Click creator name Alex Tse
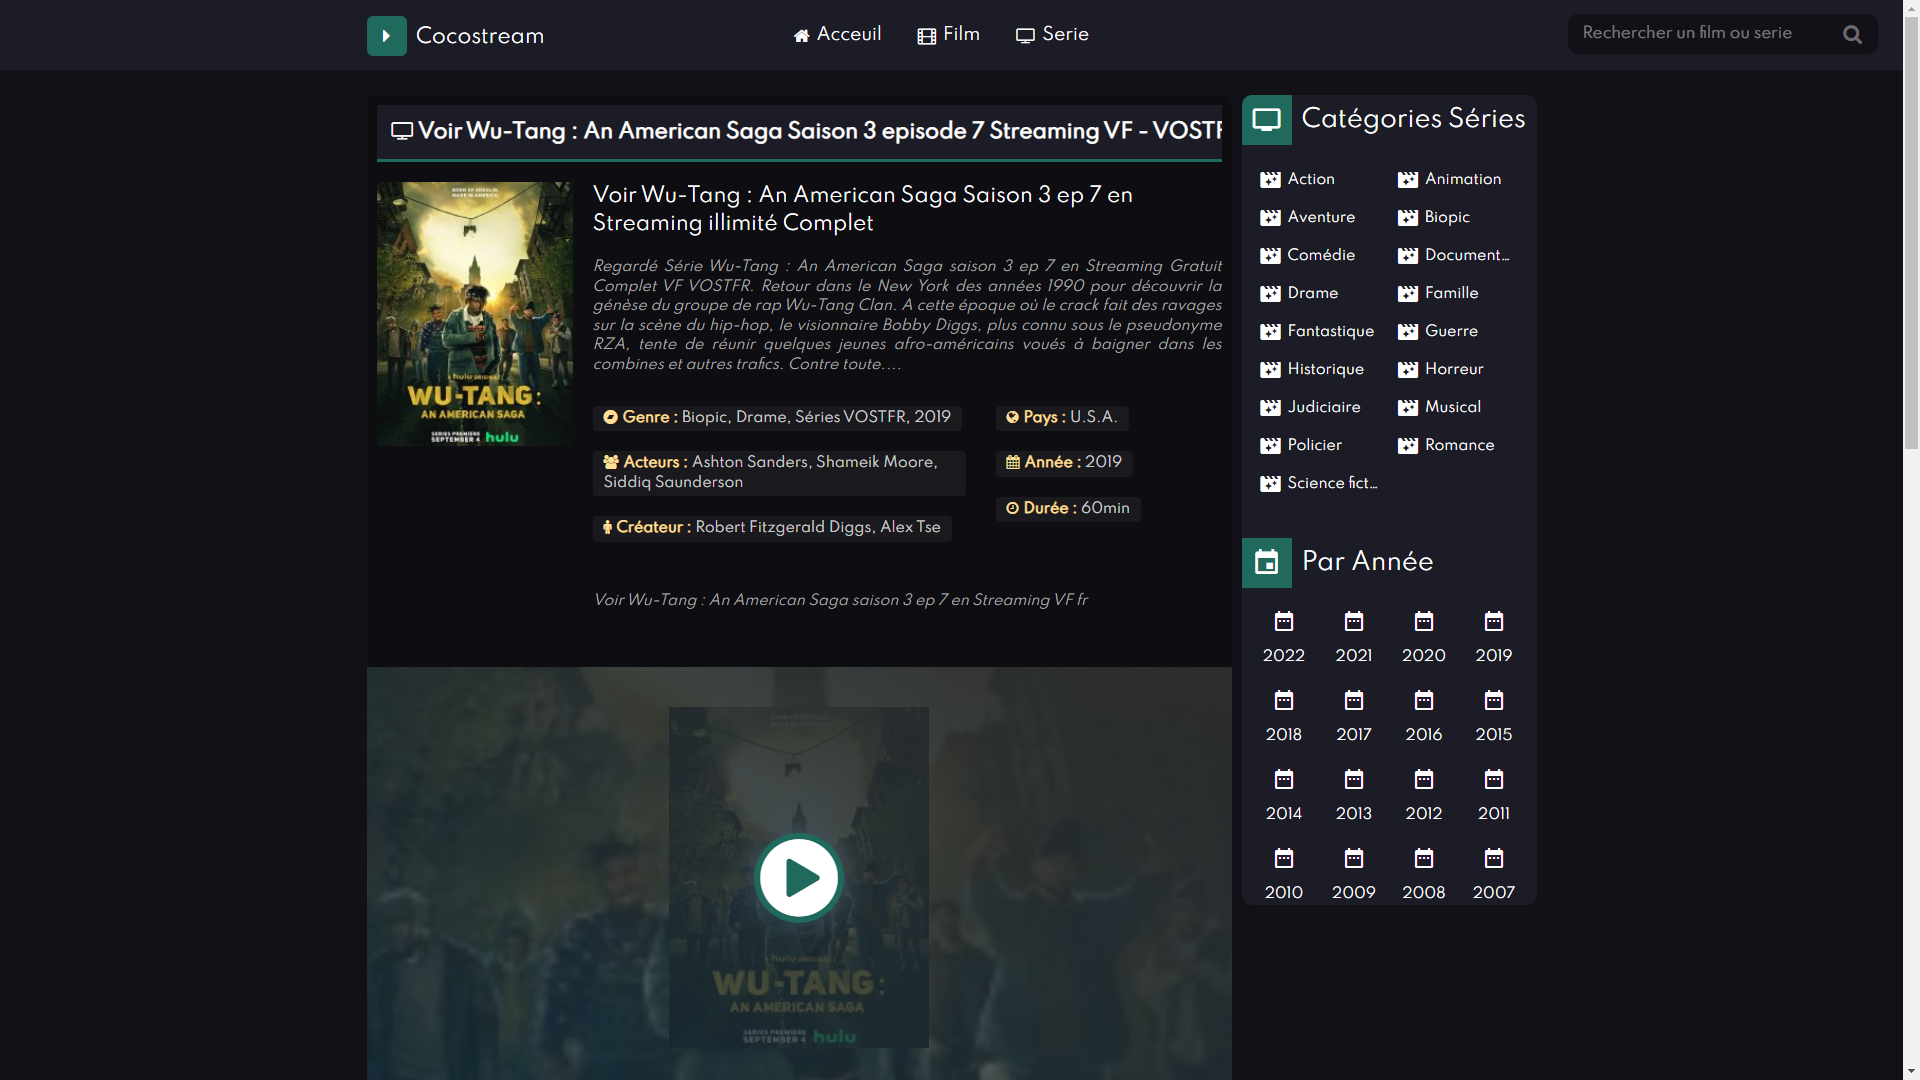Image resolution: width=1920 pixels, height=1080 pixels. (910, 527)
